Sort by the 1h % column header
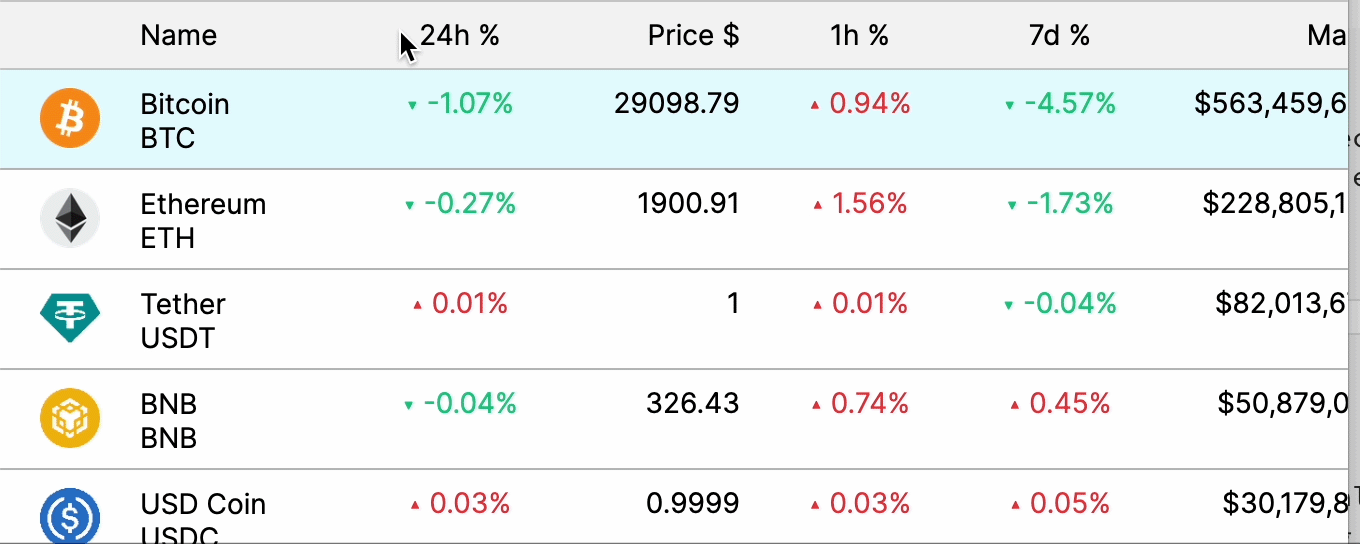The width and height of the screenshot is (1360, 544). (x=859, y=35)
